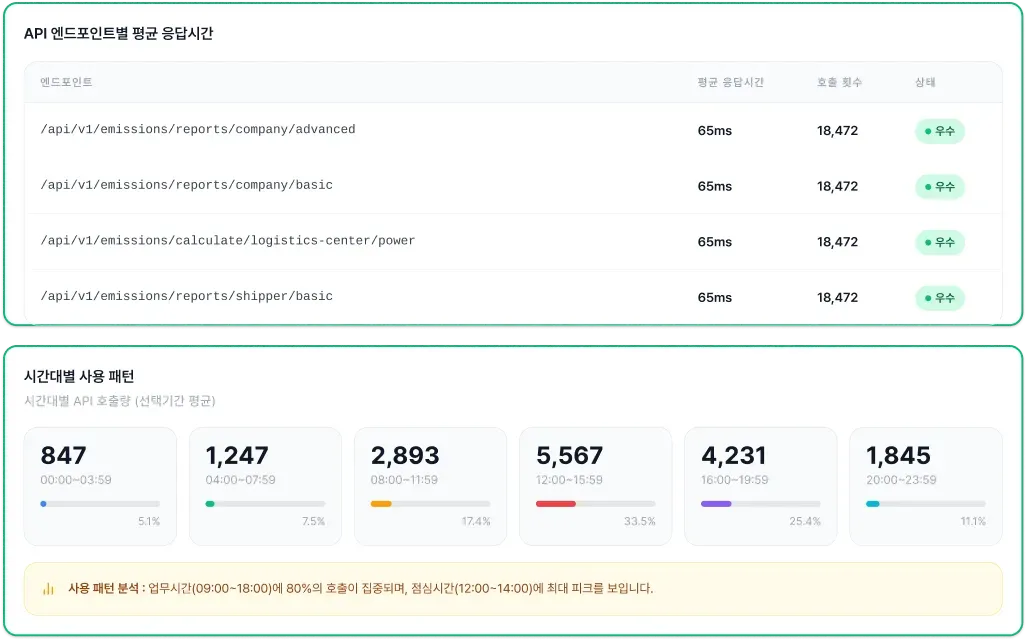The image size is (1027, 641).
Task: Click the 4,231 value in 16:00~19:59 card
Action: pyautogui.click(x=734, y=455)
